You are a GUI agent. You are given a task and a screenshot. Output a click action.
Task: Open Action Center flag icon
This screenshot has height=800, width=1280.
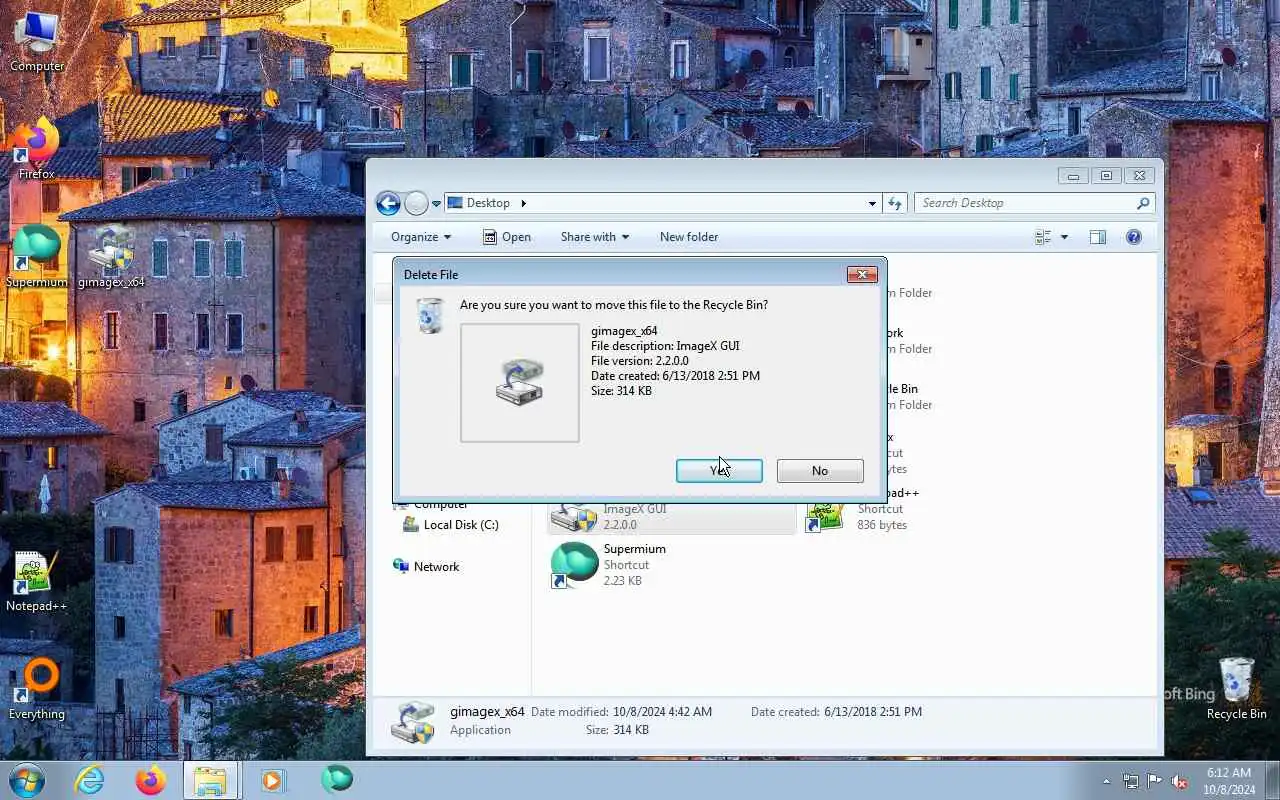1155,781
